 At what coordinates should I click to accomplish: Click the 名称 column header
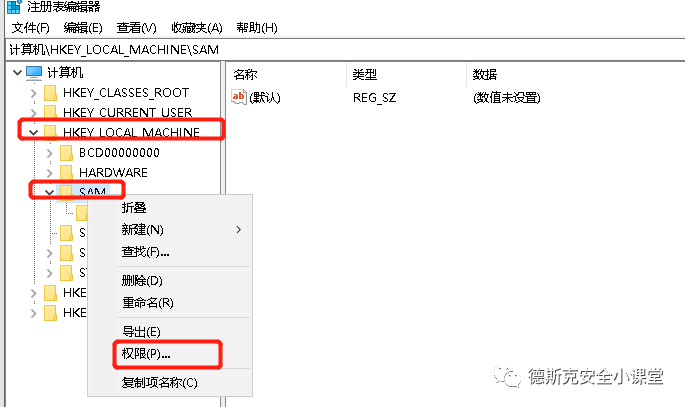[246, 75]
